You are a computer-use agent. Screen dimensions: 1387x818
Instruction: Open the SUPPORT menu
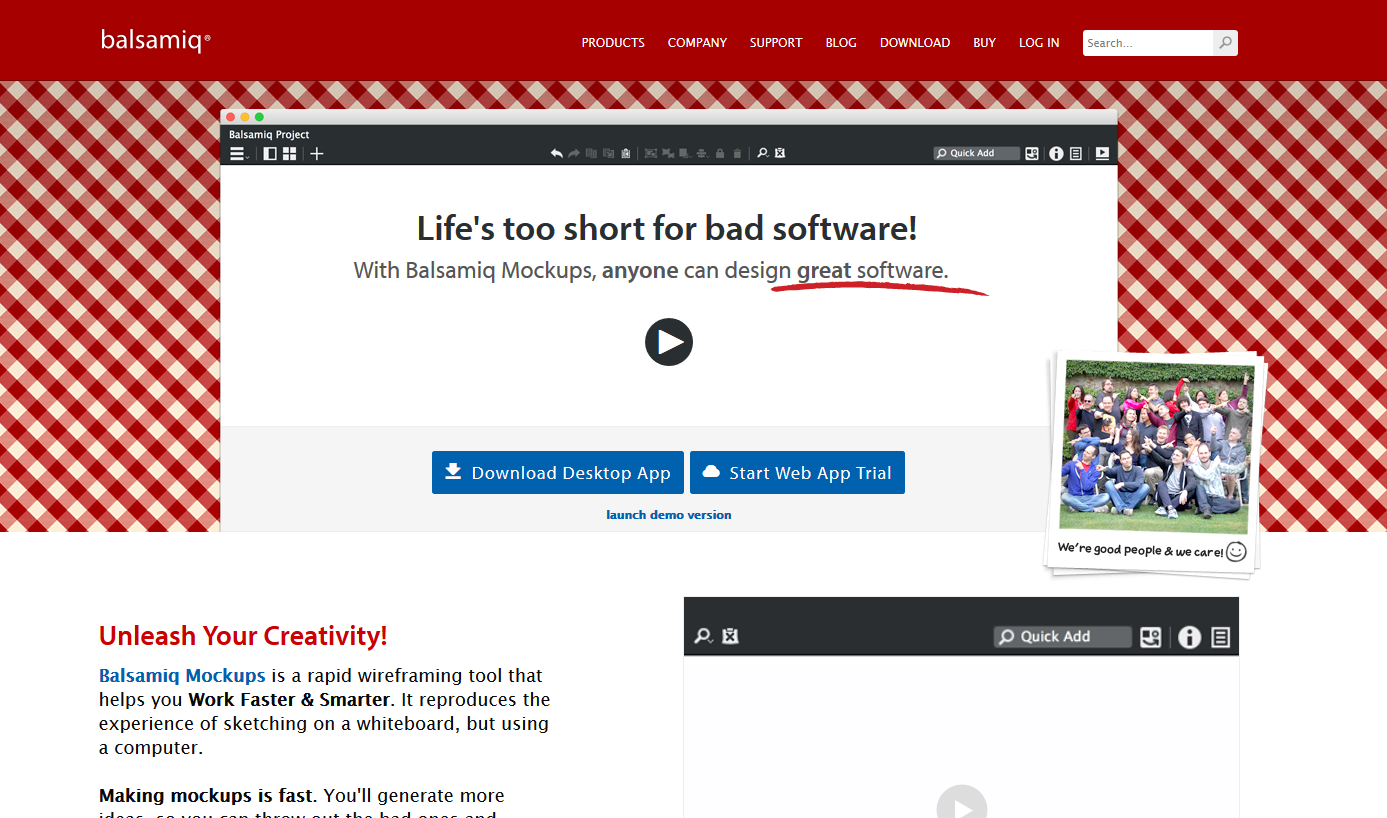tap(776, 43)
